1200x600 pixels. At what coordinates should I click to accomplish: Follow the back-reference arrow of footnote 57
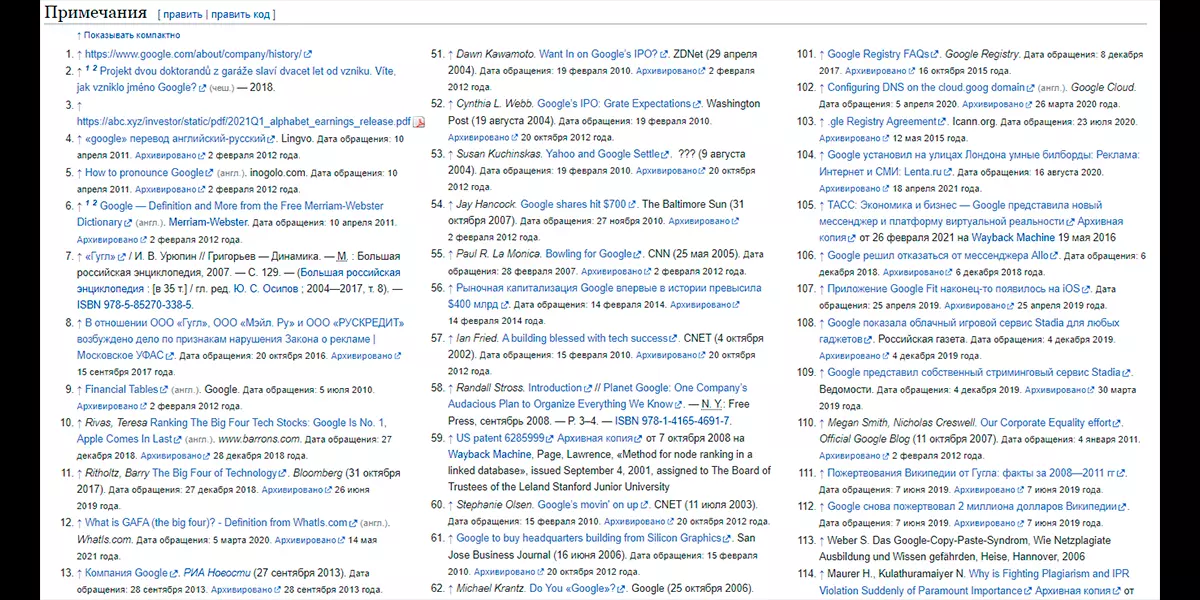(x=450, y=338)
